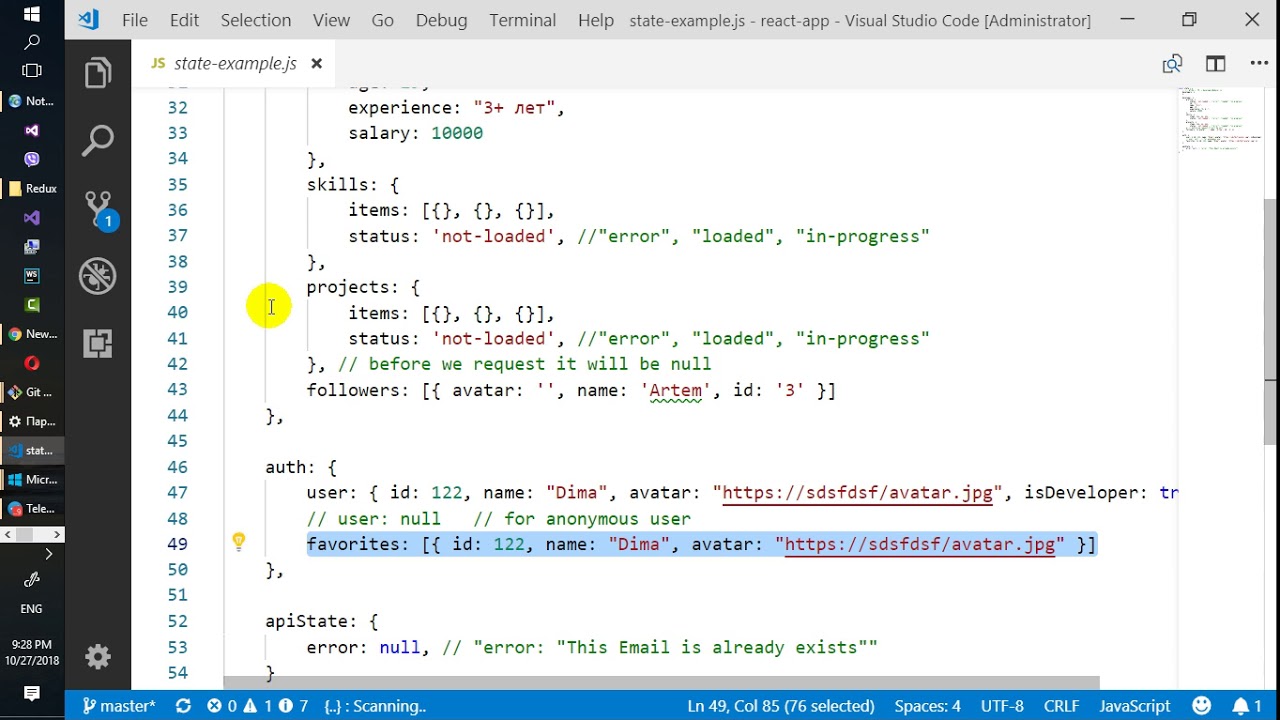1280x720 pixels.
Task: Switch to Git taskbar window
Action: click(x=32, y=392)
